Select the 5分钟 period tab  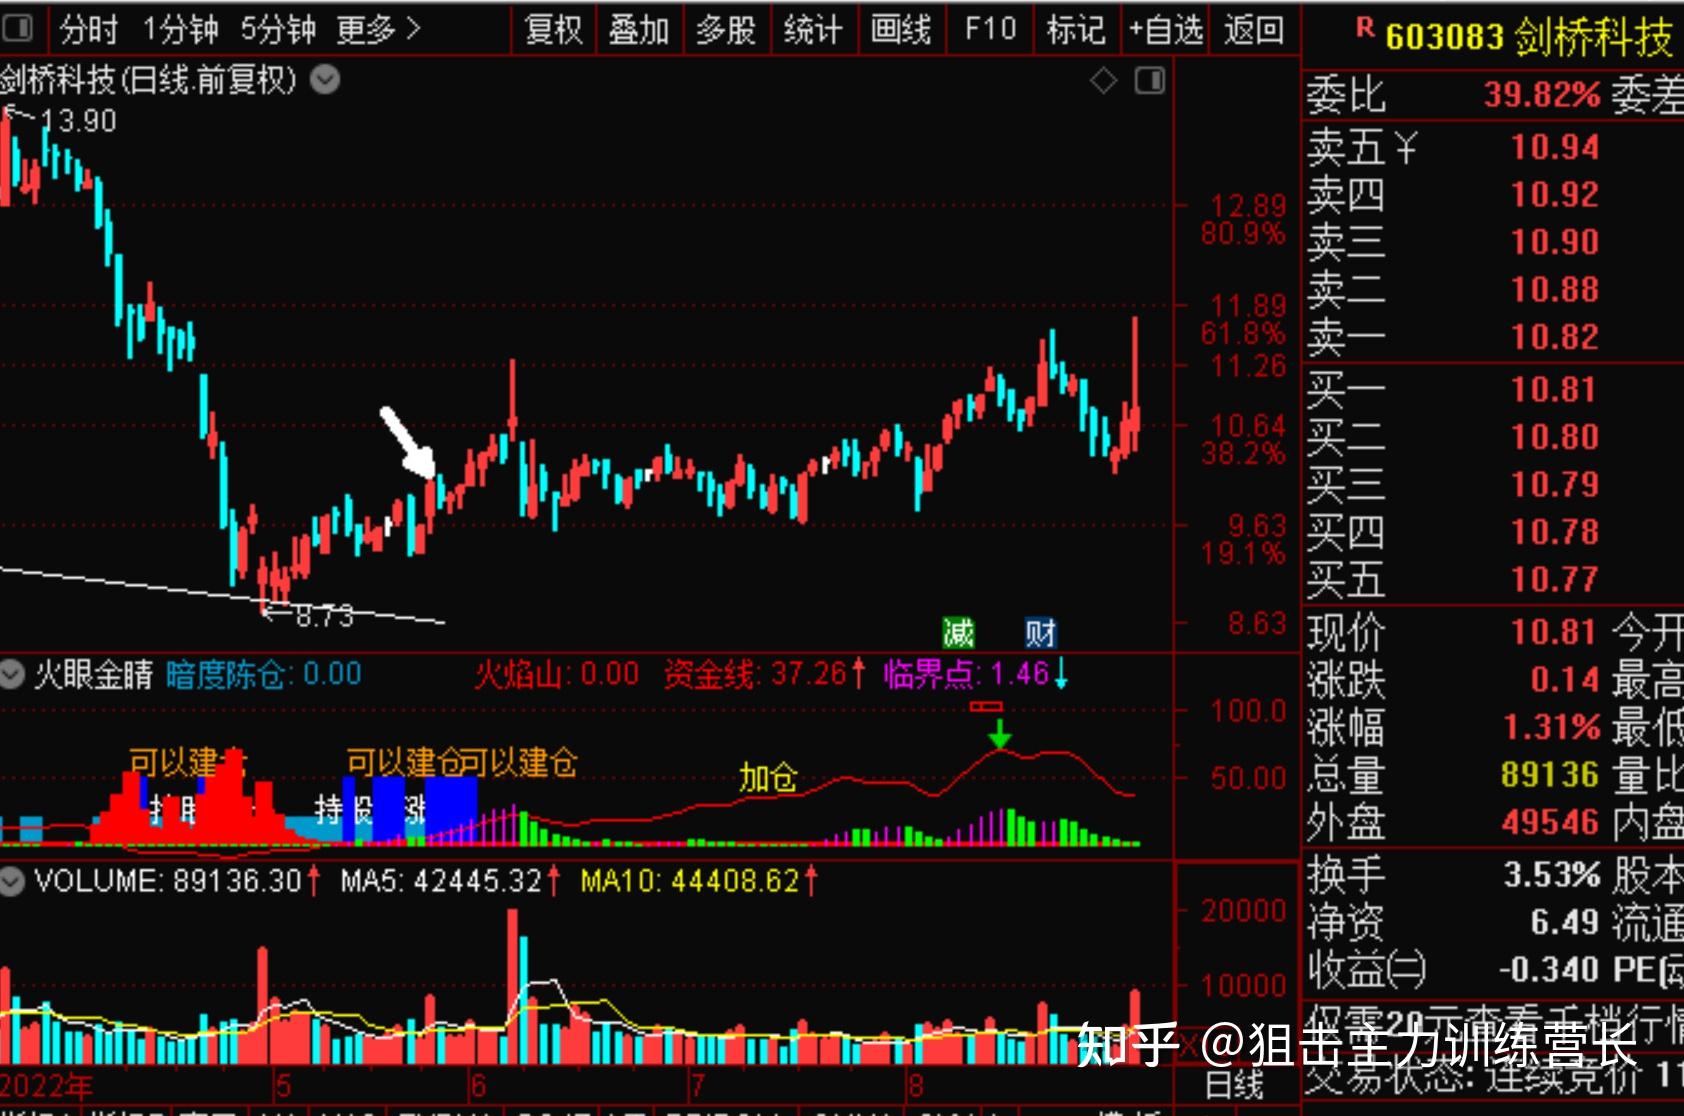(278, 30)
